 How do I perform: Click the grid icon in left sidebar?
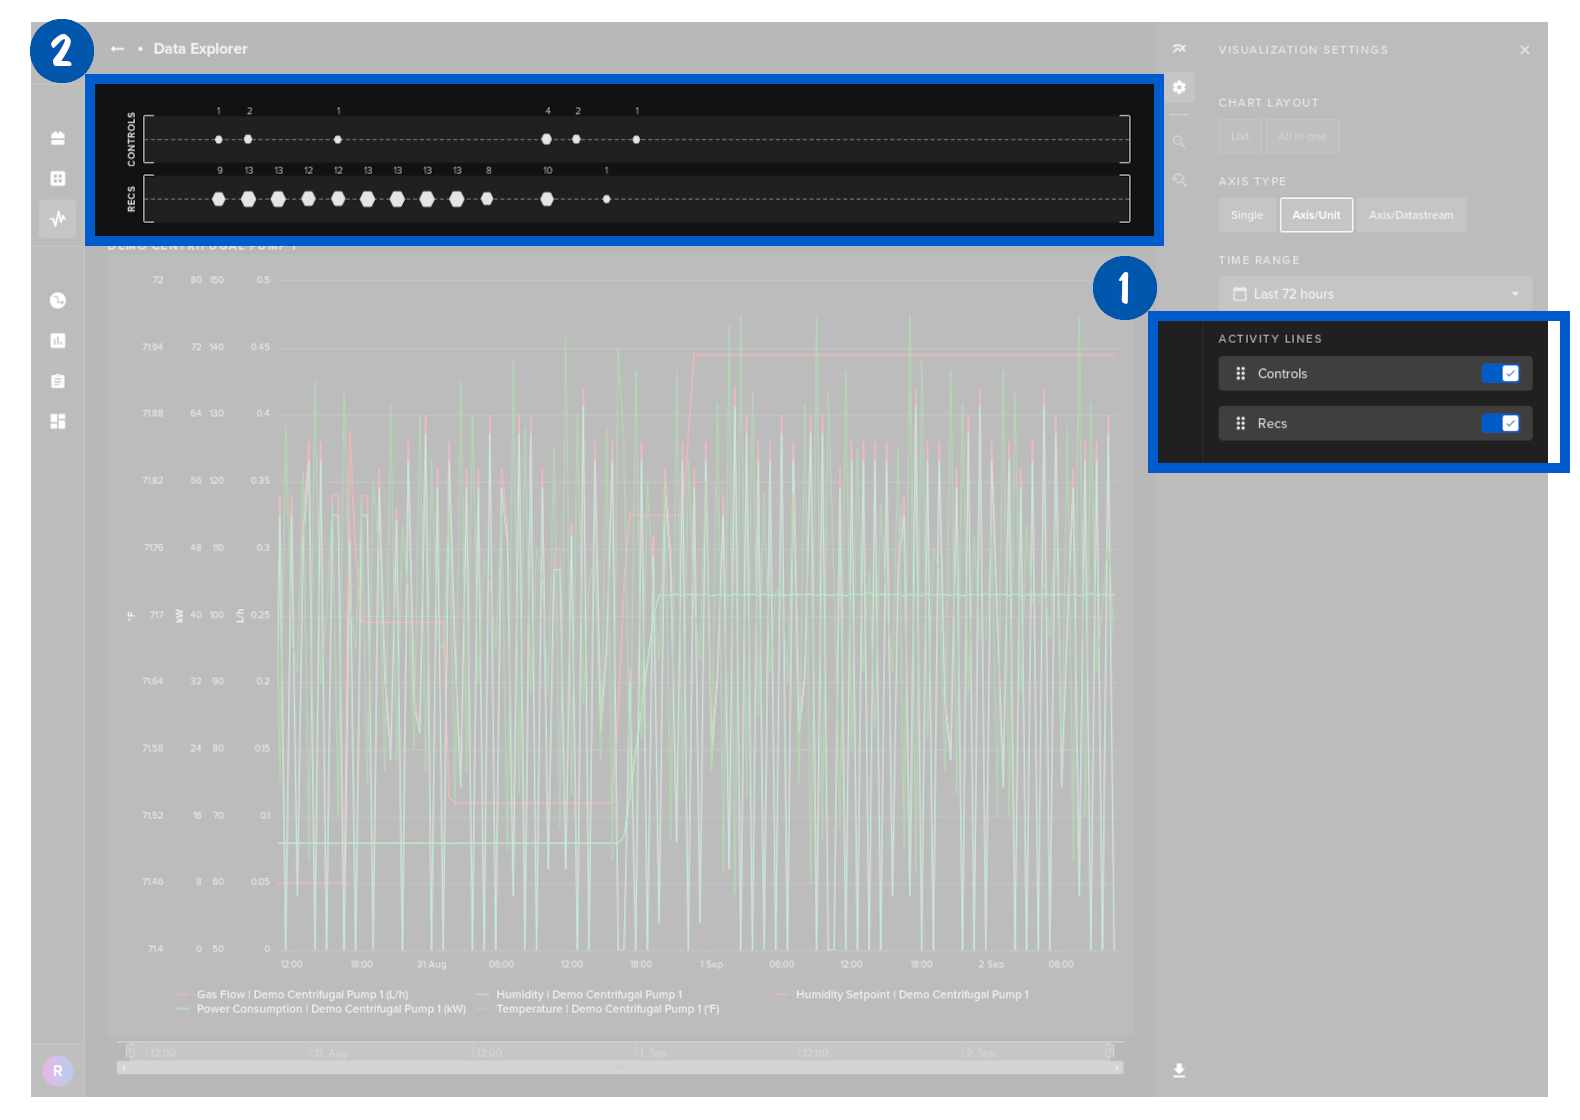pyautogui.click(x=58, y=178)
